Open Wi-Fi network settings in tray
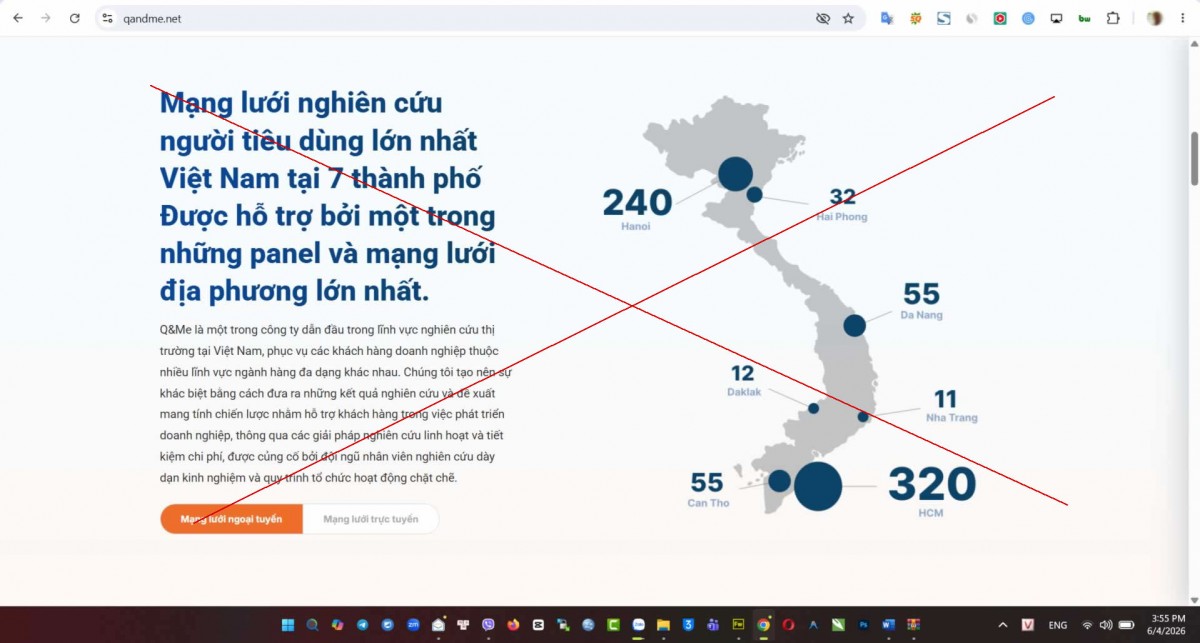The height and width of the screenshot is (643, 1200). (1087, 625)
